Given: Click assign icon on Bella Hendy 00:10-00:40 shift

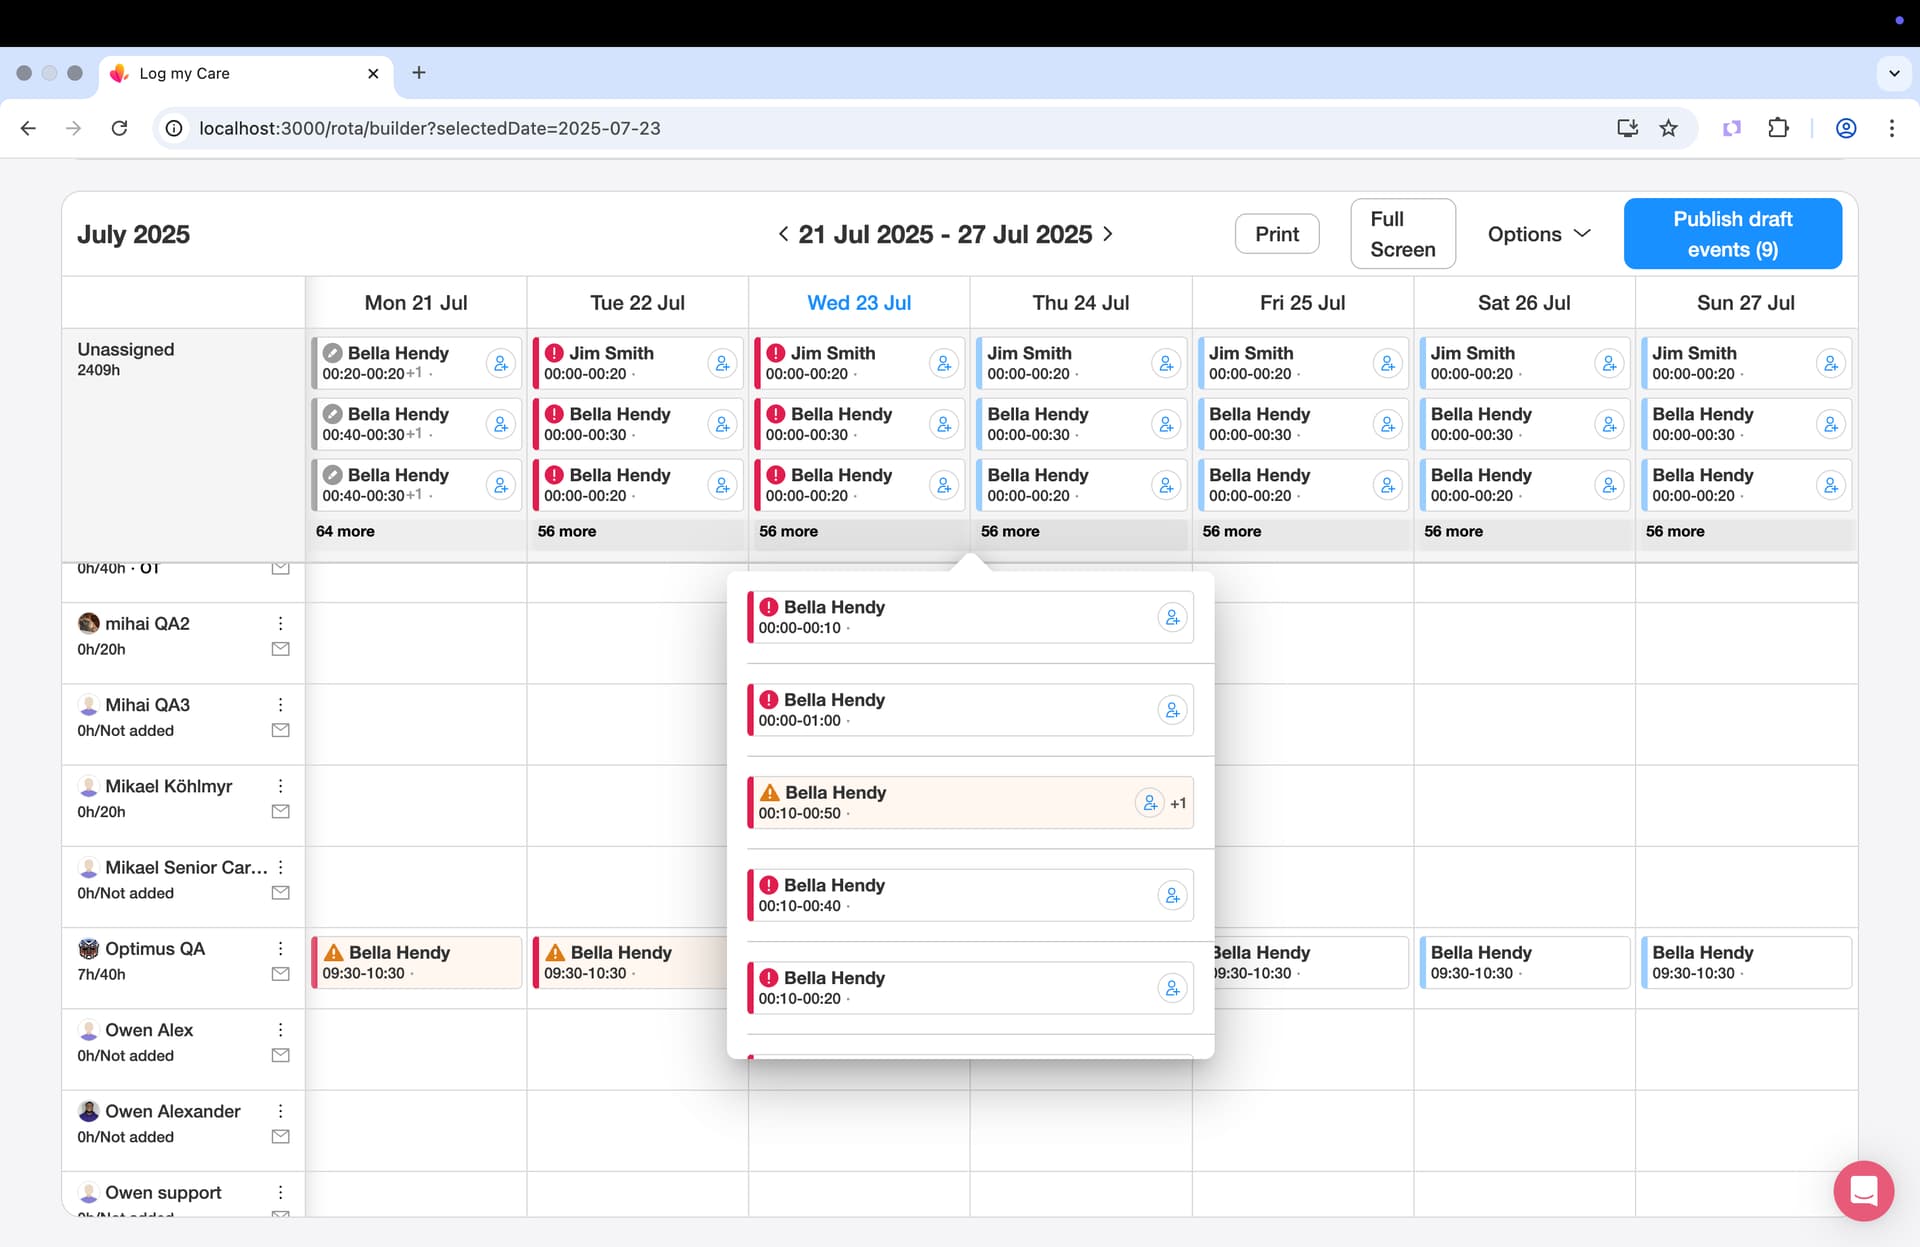Looking at the screenshot, I should [1172, 895].
